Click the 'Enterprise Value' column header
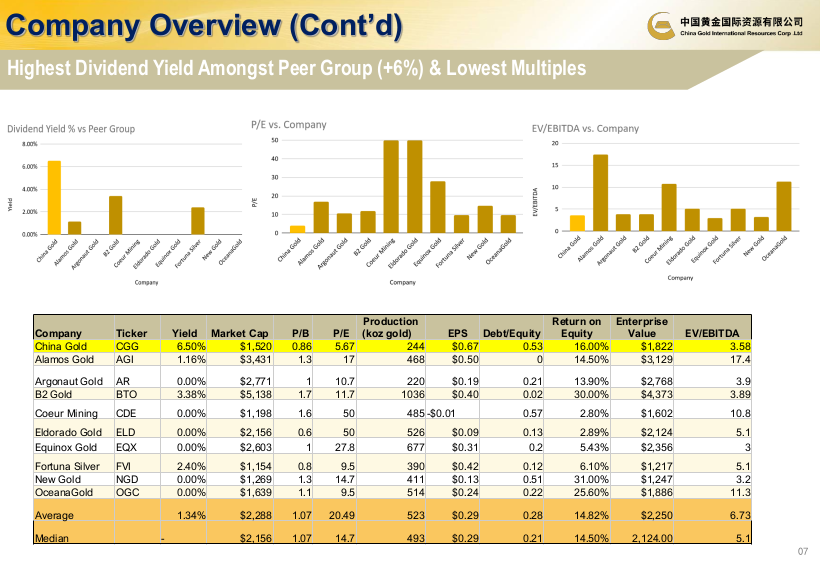The image size is (820, 567). click(642, 327)
